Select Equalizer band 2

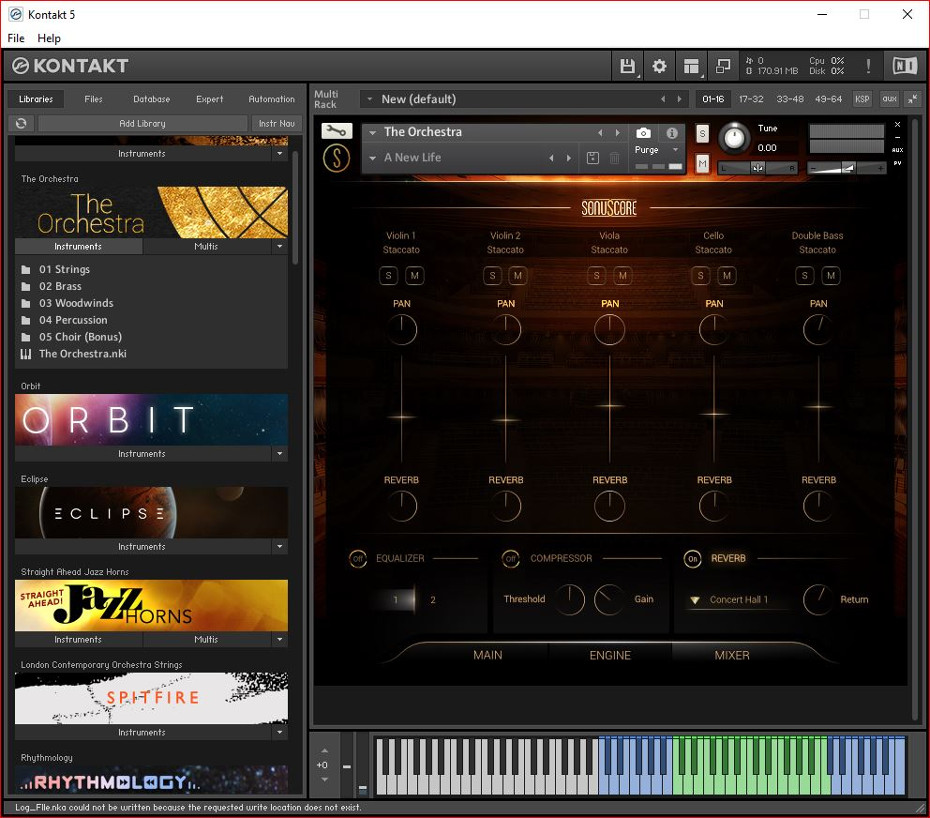(x=433, y=600)
